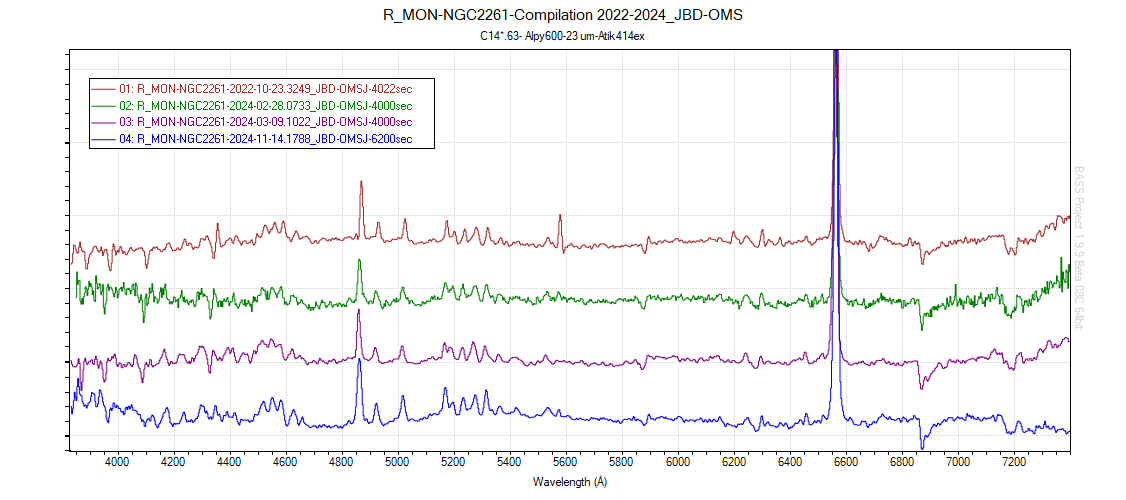
Task: Click the 6000 tick label on x-axis
Action: pos(678,463)
